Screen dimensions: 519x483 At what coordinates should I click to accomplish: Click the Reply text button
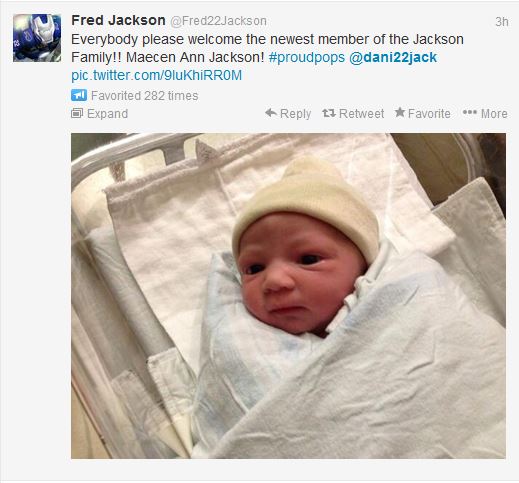[x=295, y=114]
